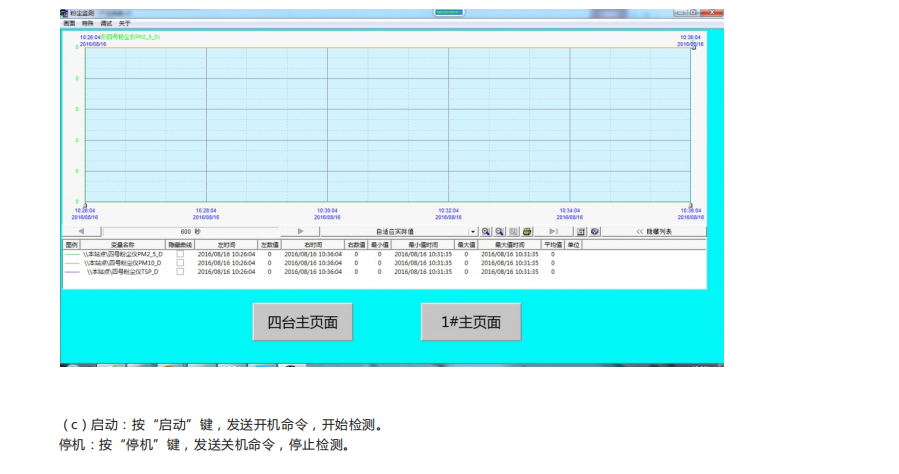Shift the time range backward with left arrow
Image resolution: width=899 pixels, height=474 pixels.
(81, 232)
